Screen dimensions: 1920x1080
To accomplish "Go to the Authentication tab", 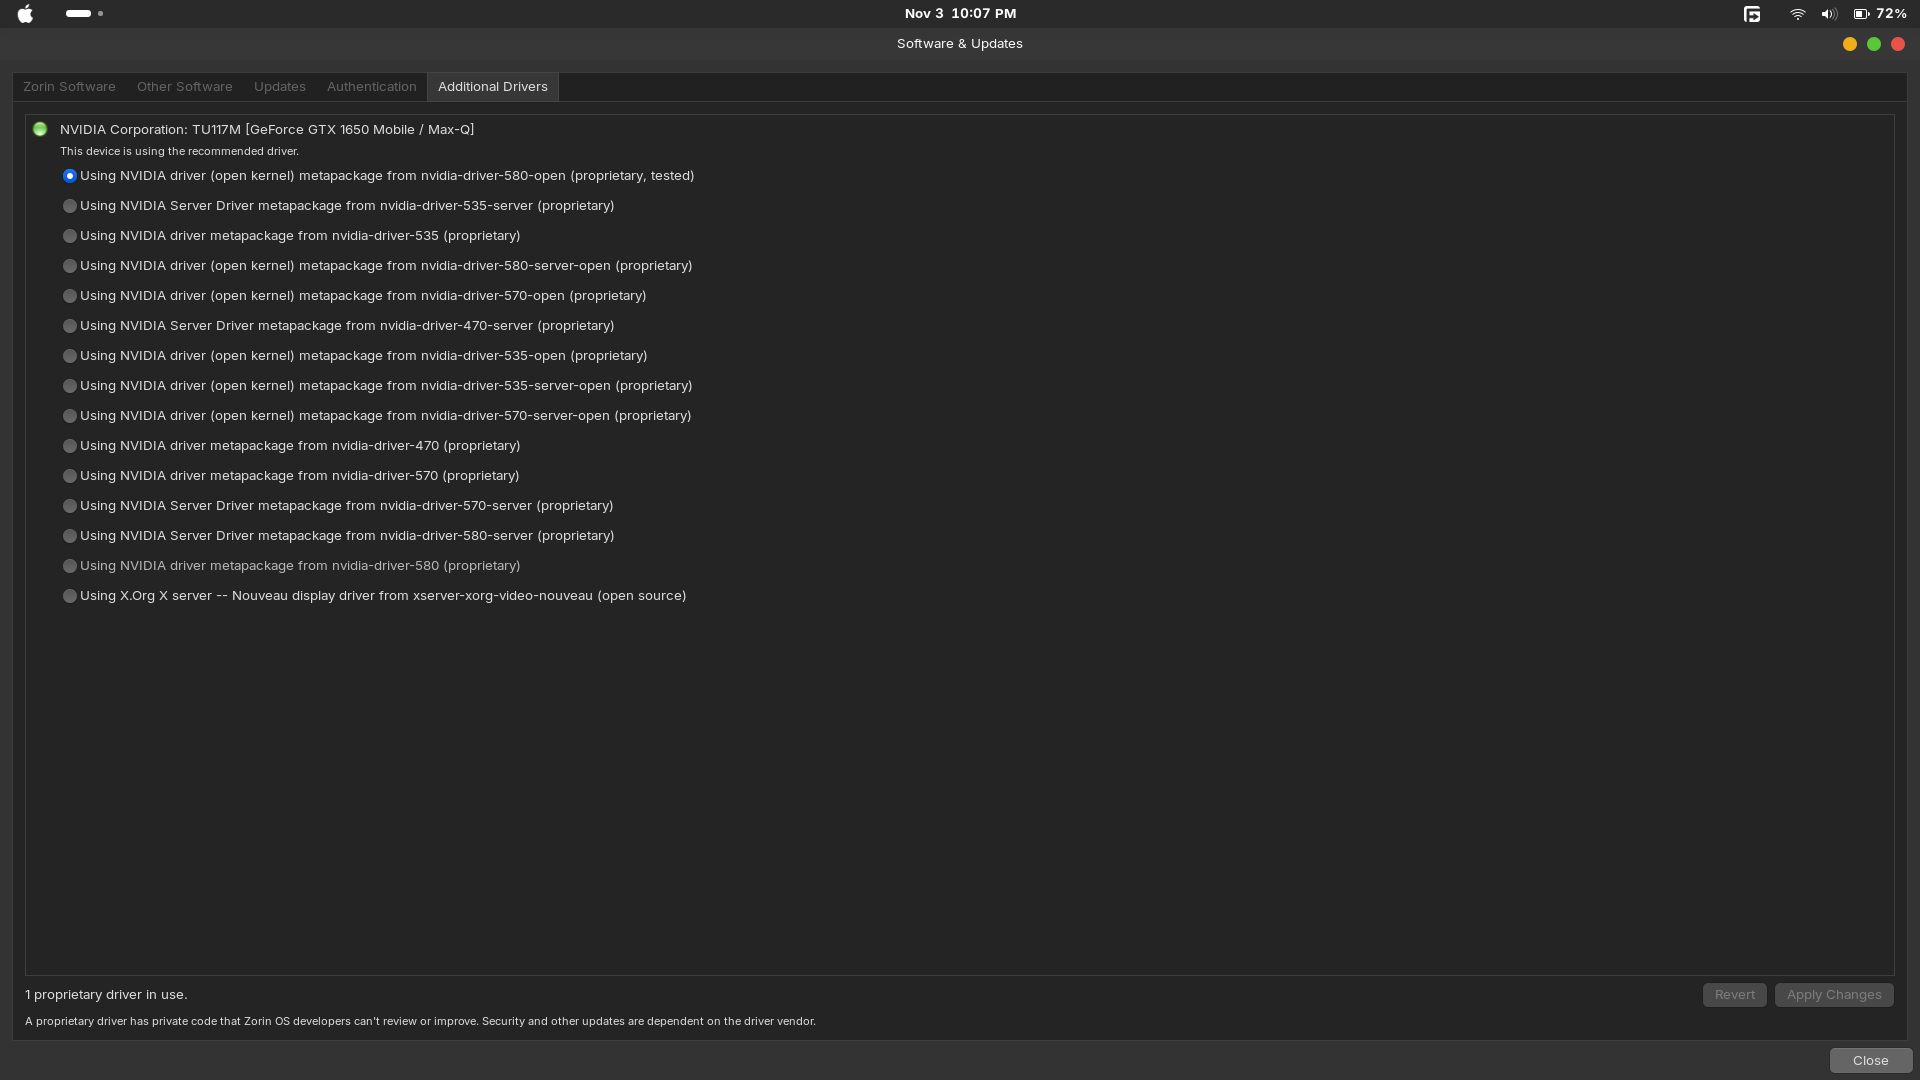I will [371, 87].
